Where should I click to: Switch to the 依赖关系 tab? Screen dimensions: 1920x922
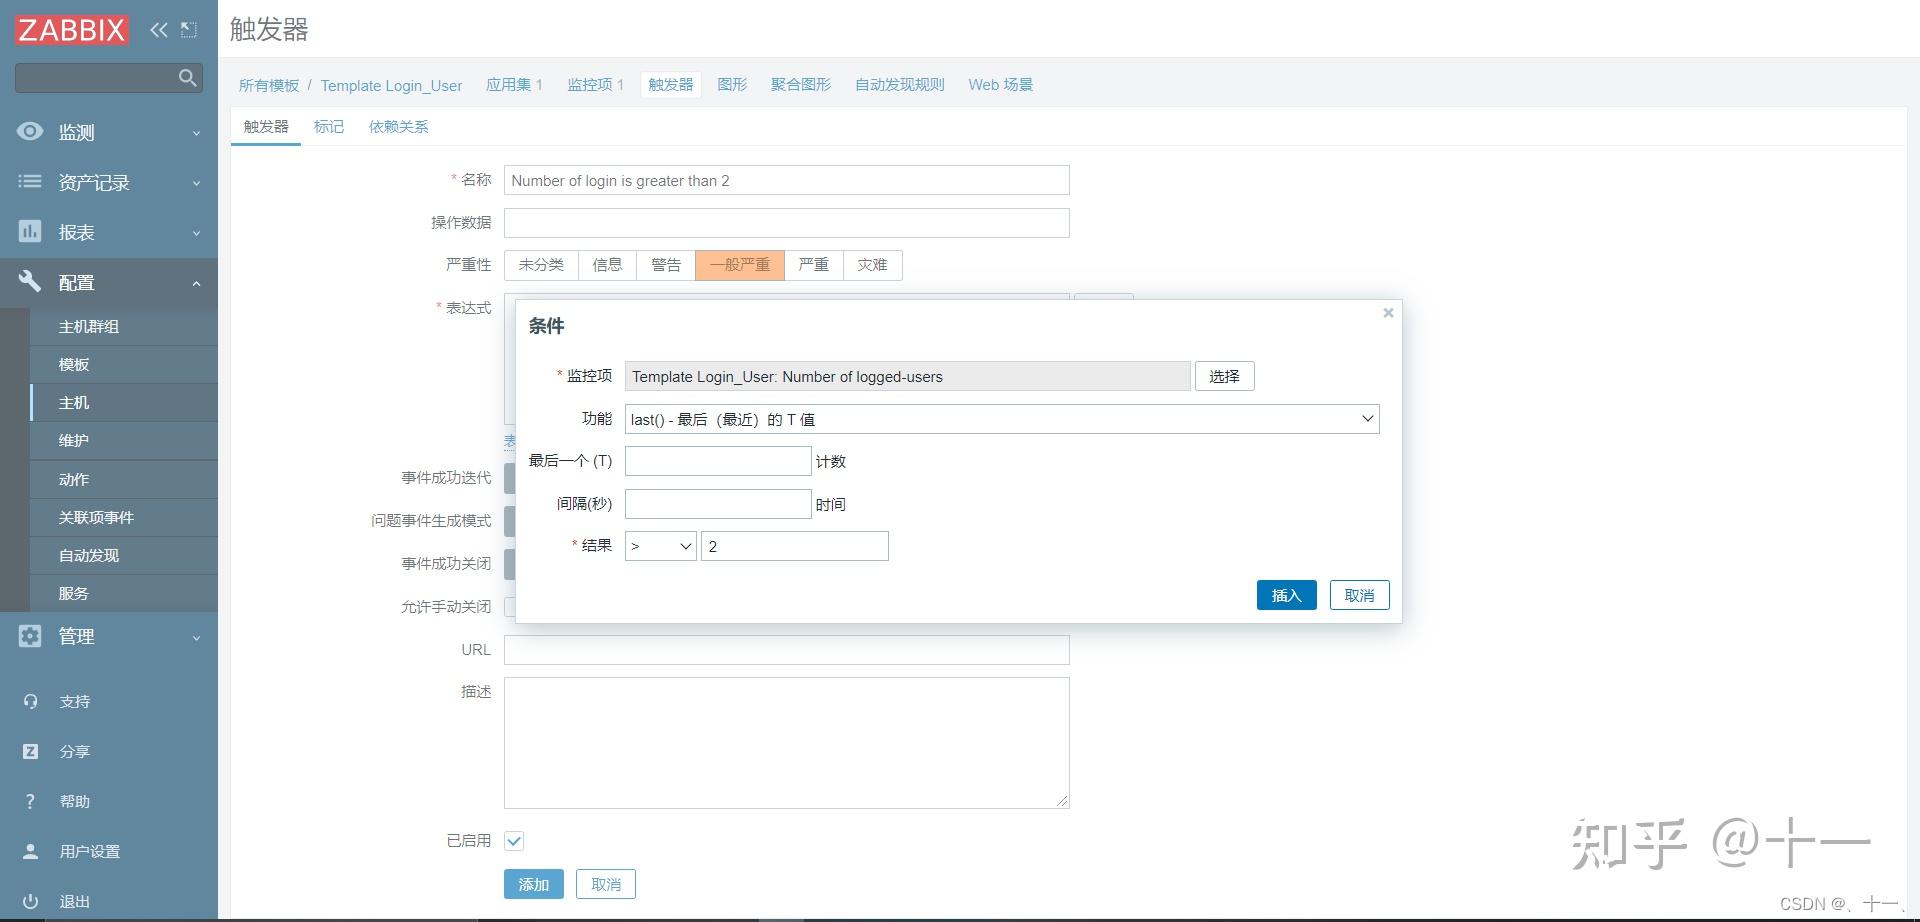[x=398, y=127]
